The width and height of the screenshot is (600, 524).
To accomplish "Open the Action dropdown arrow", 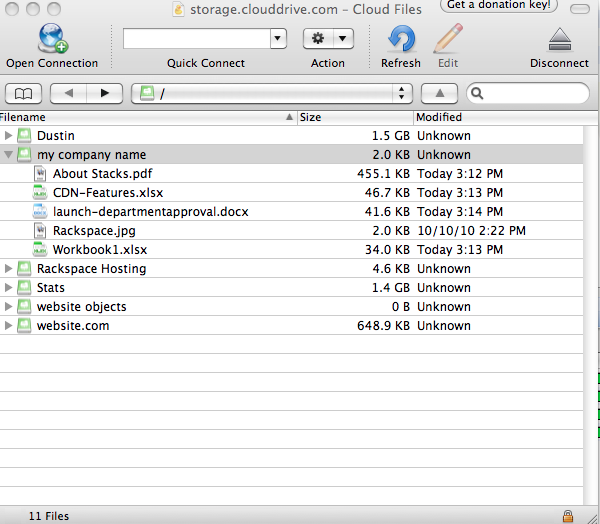I will [x=343, y=38].
